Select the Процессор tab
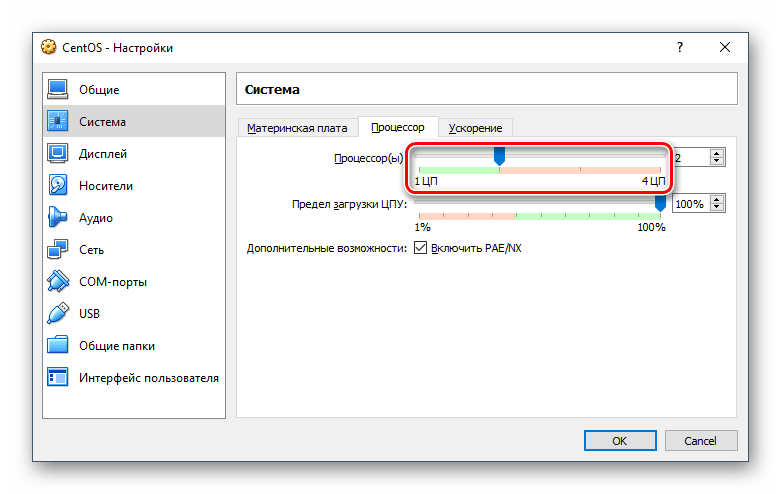This screenshot has width=781, height=494. (x=398, y=127)
